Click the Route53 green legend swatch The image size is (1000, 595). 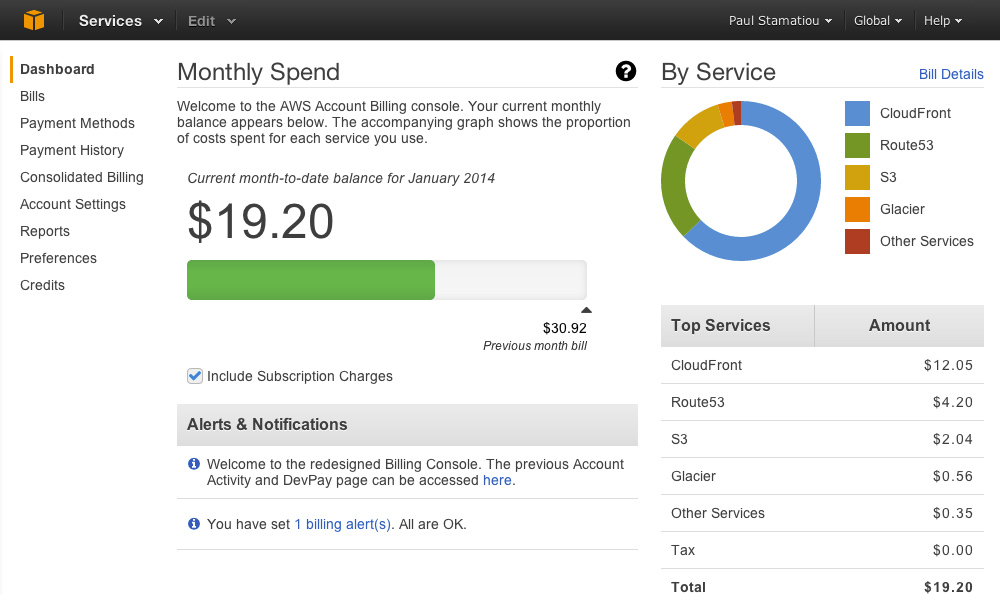point(857,145)
